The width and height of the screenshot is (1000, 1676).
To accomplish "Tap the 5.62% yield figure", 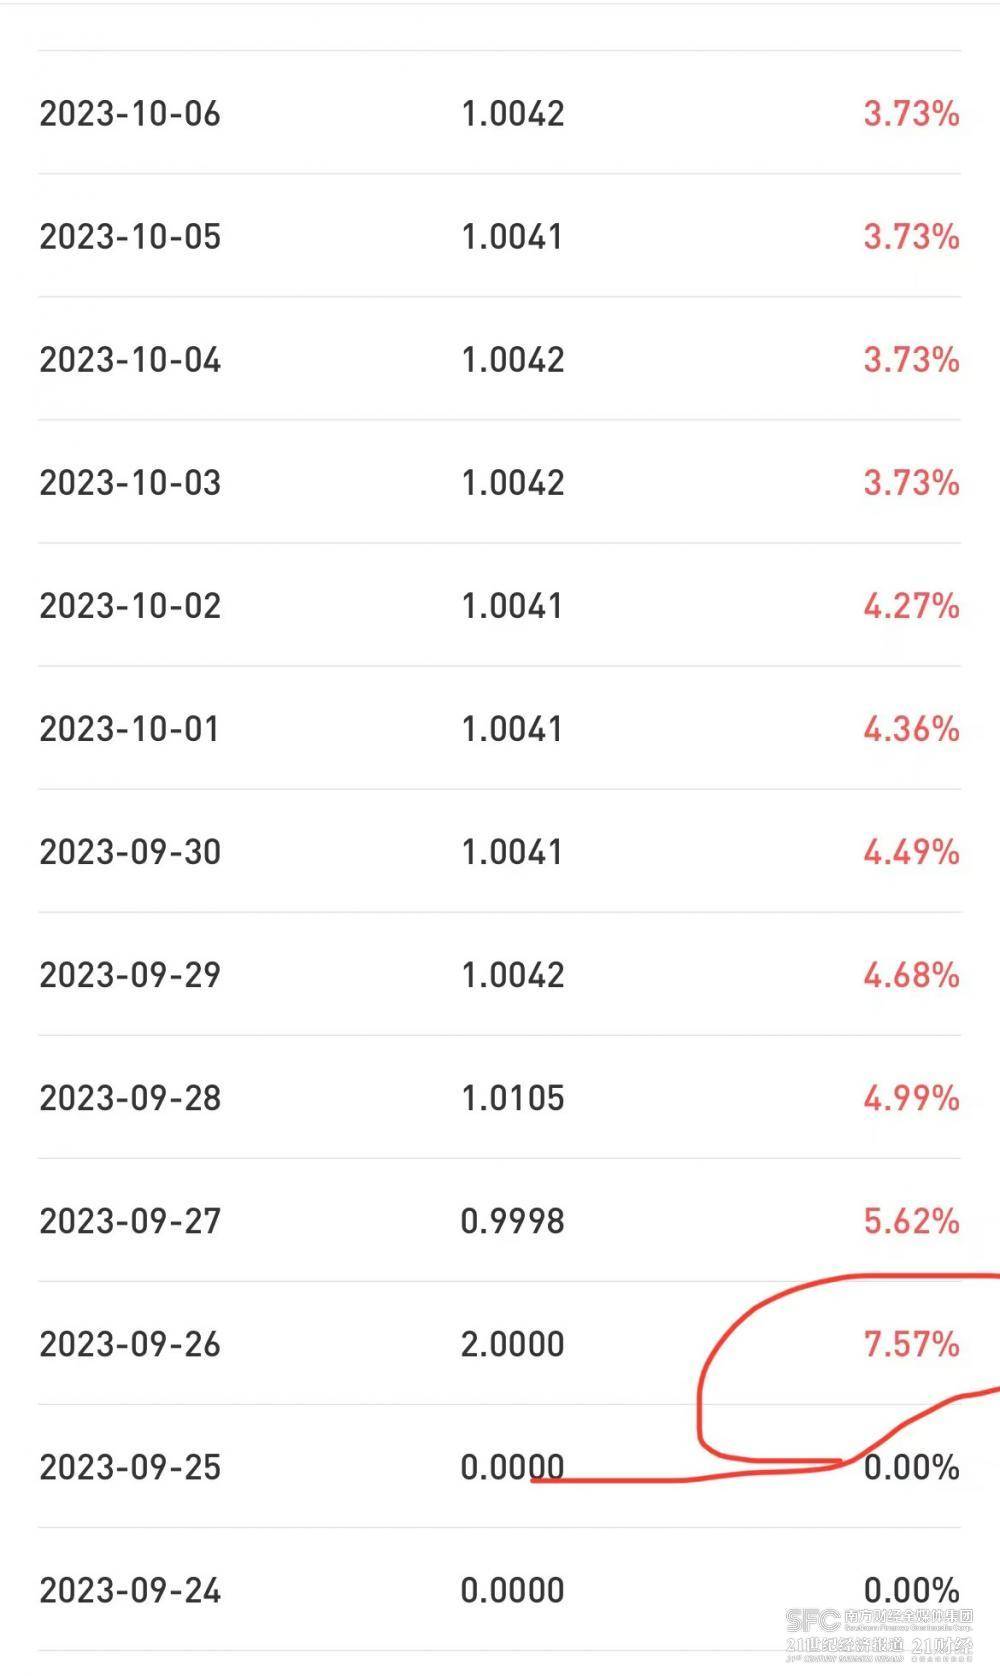I will click(911, 1221).
